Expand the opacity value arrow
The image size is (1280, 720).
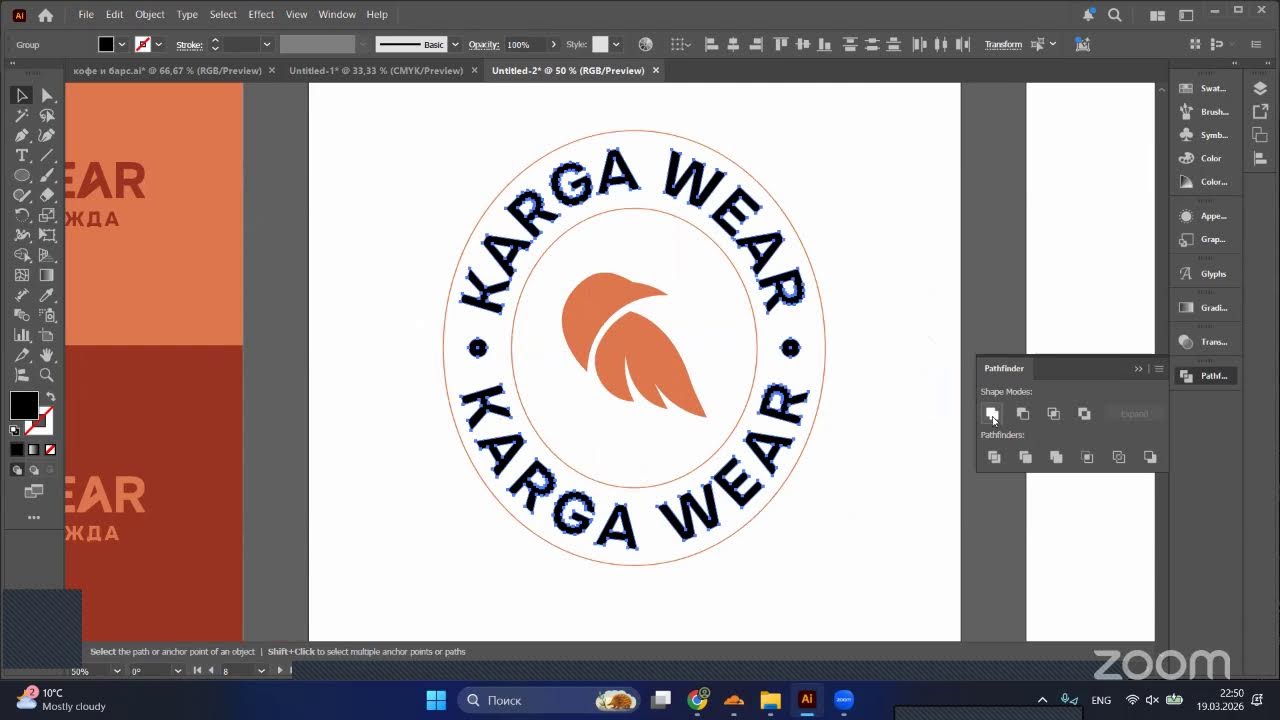click(553, 45)
